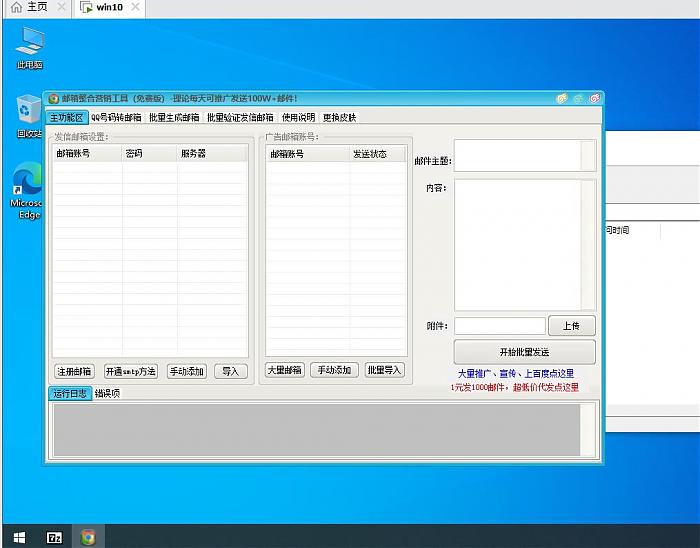Viewport: 700px width, 548px height.
Task: Switch to 错误项 log tab
Action: pyautogui.click(x=107, y=393)
